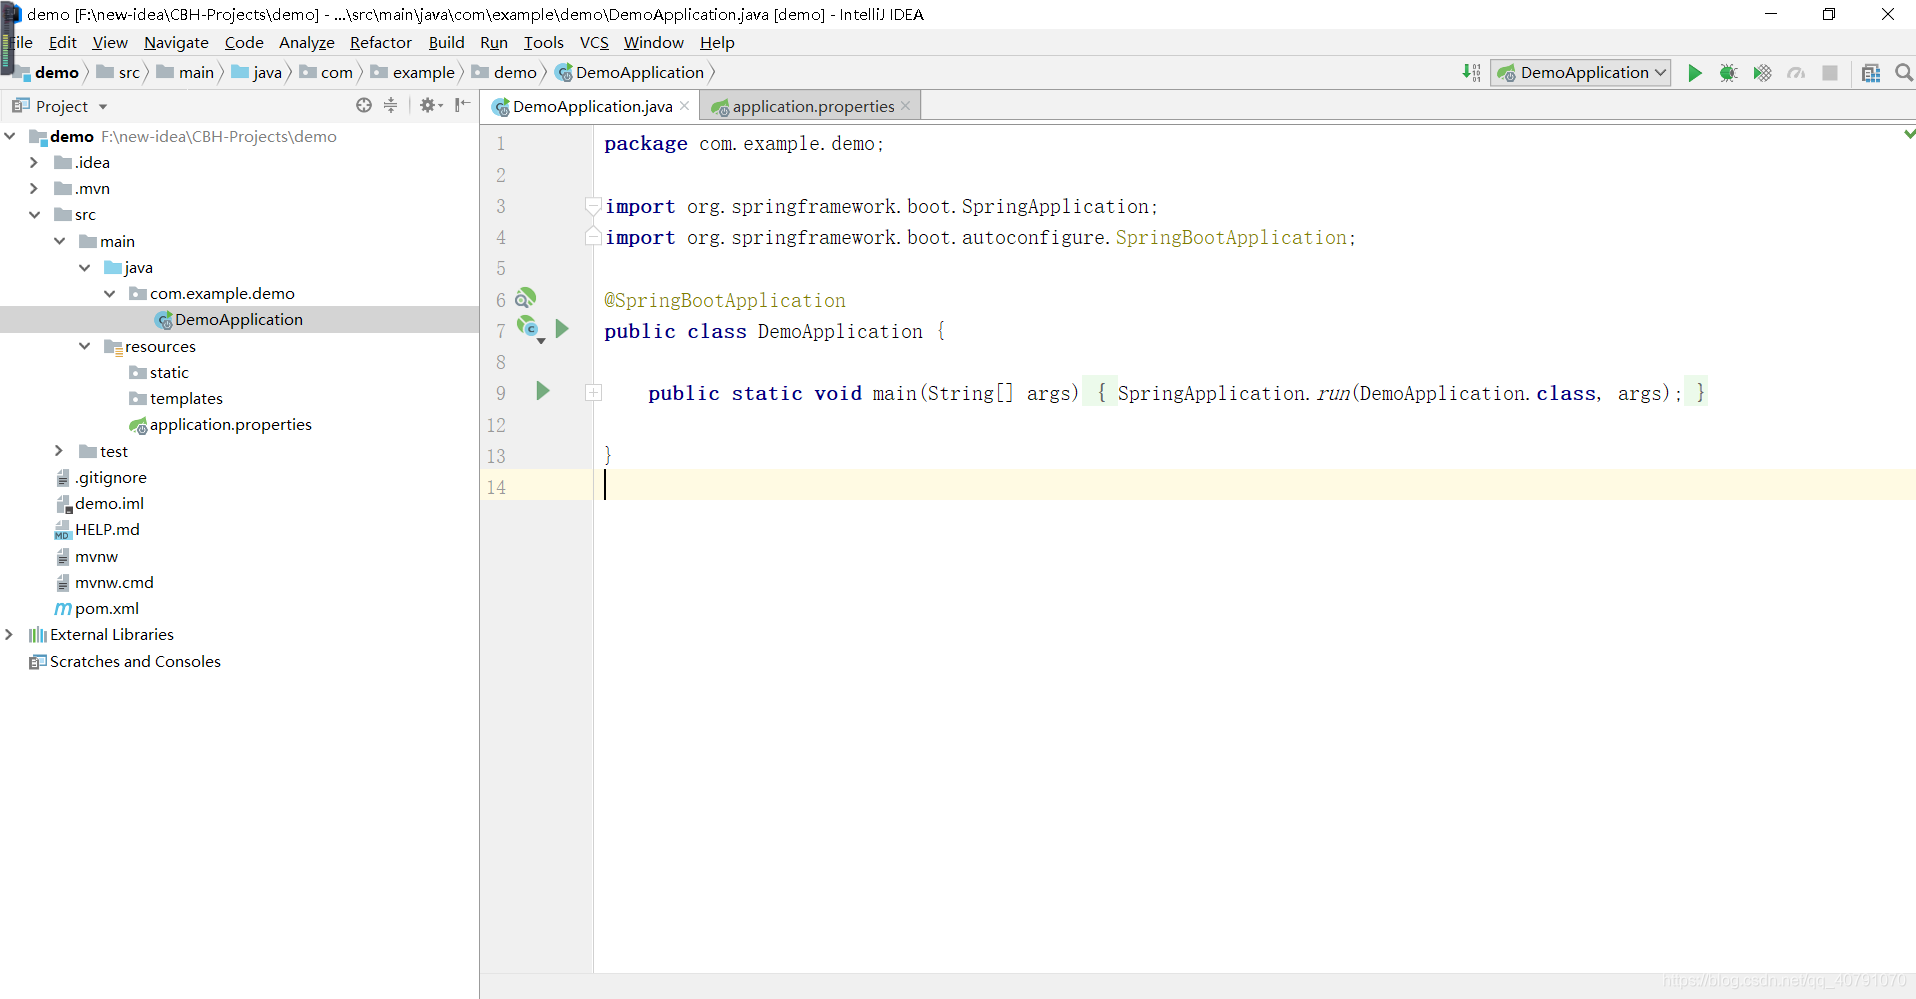1916x999 pixels.
Task: Click src breadcrumb in navigation bar
Action: [119, 72]
